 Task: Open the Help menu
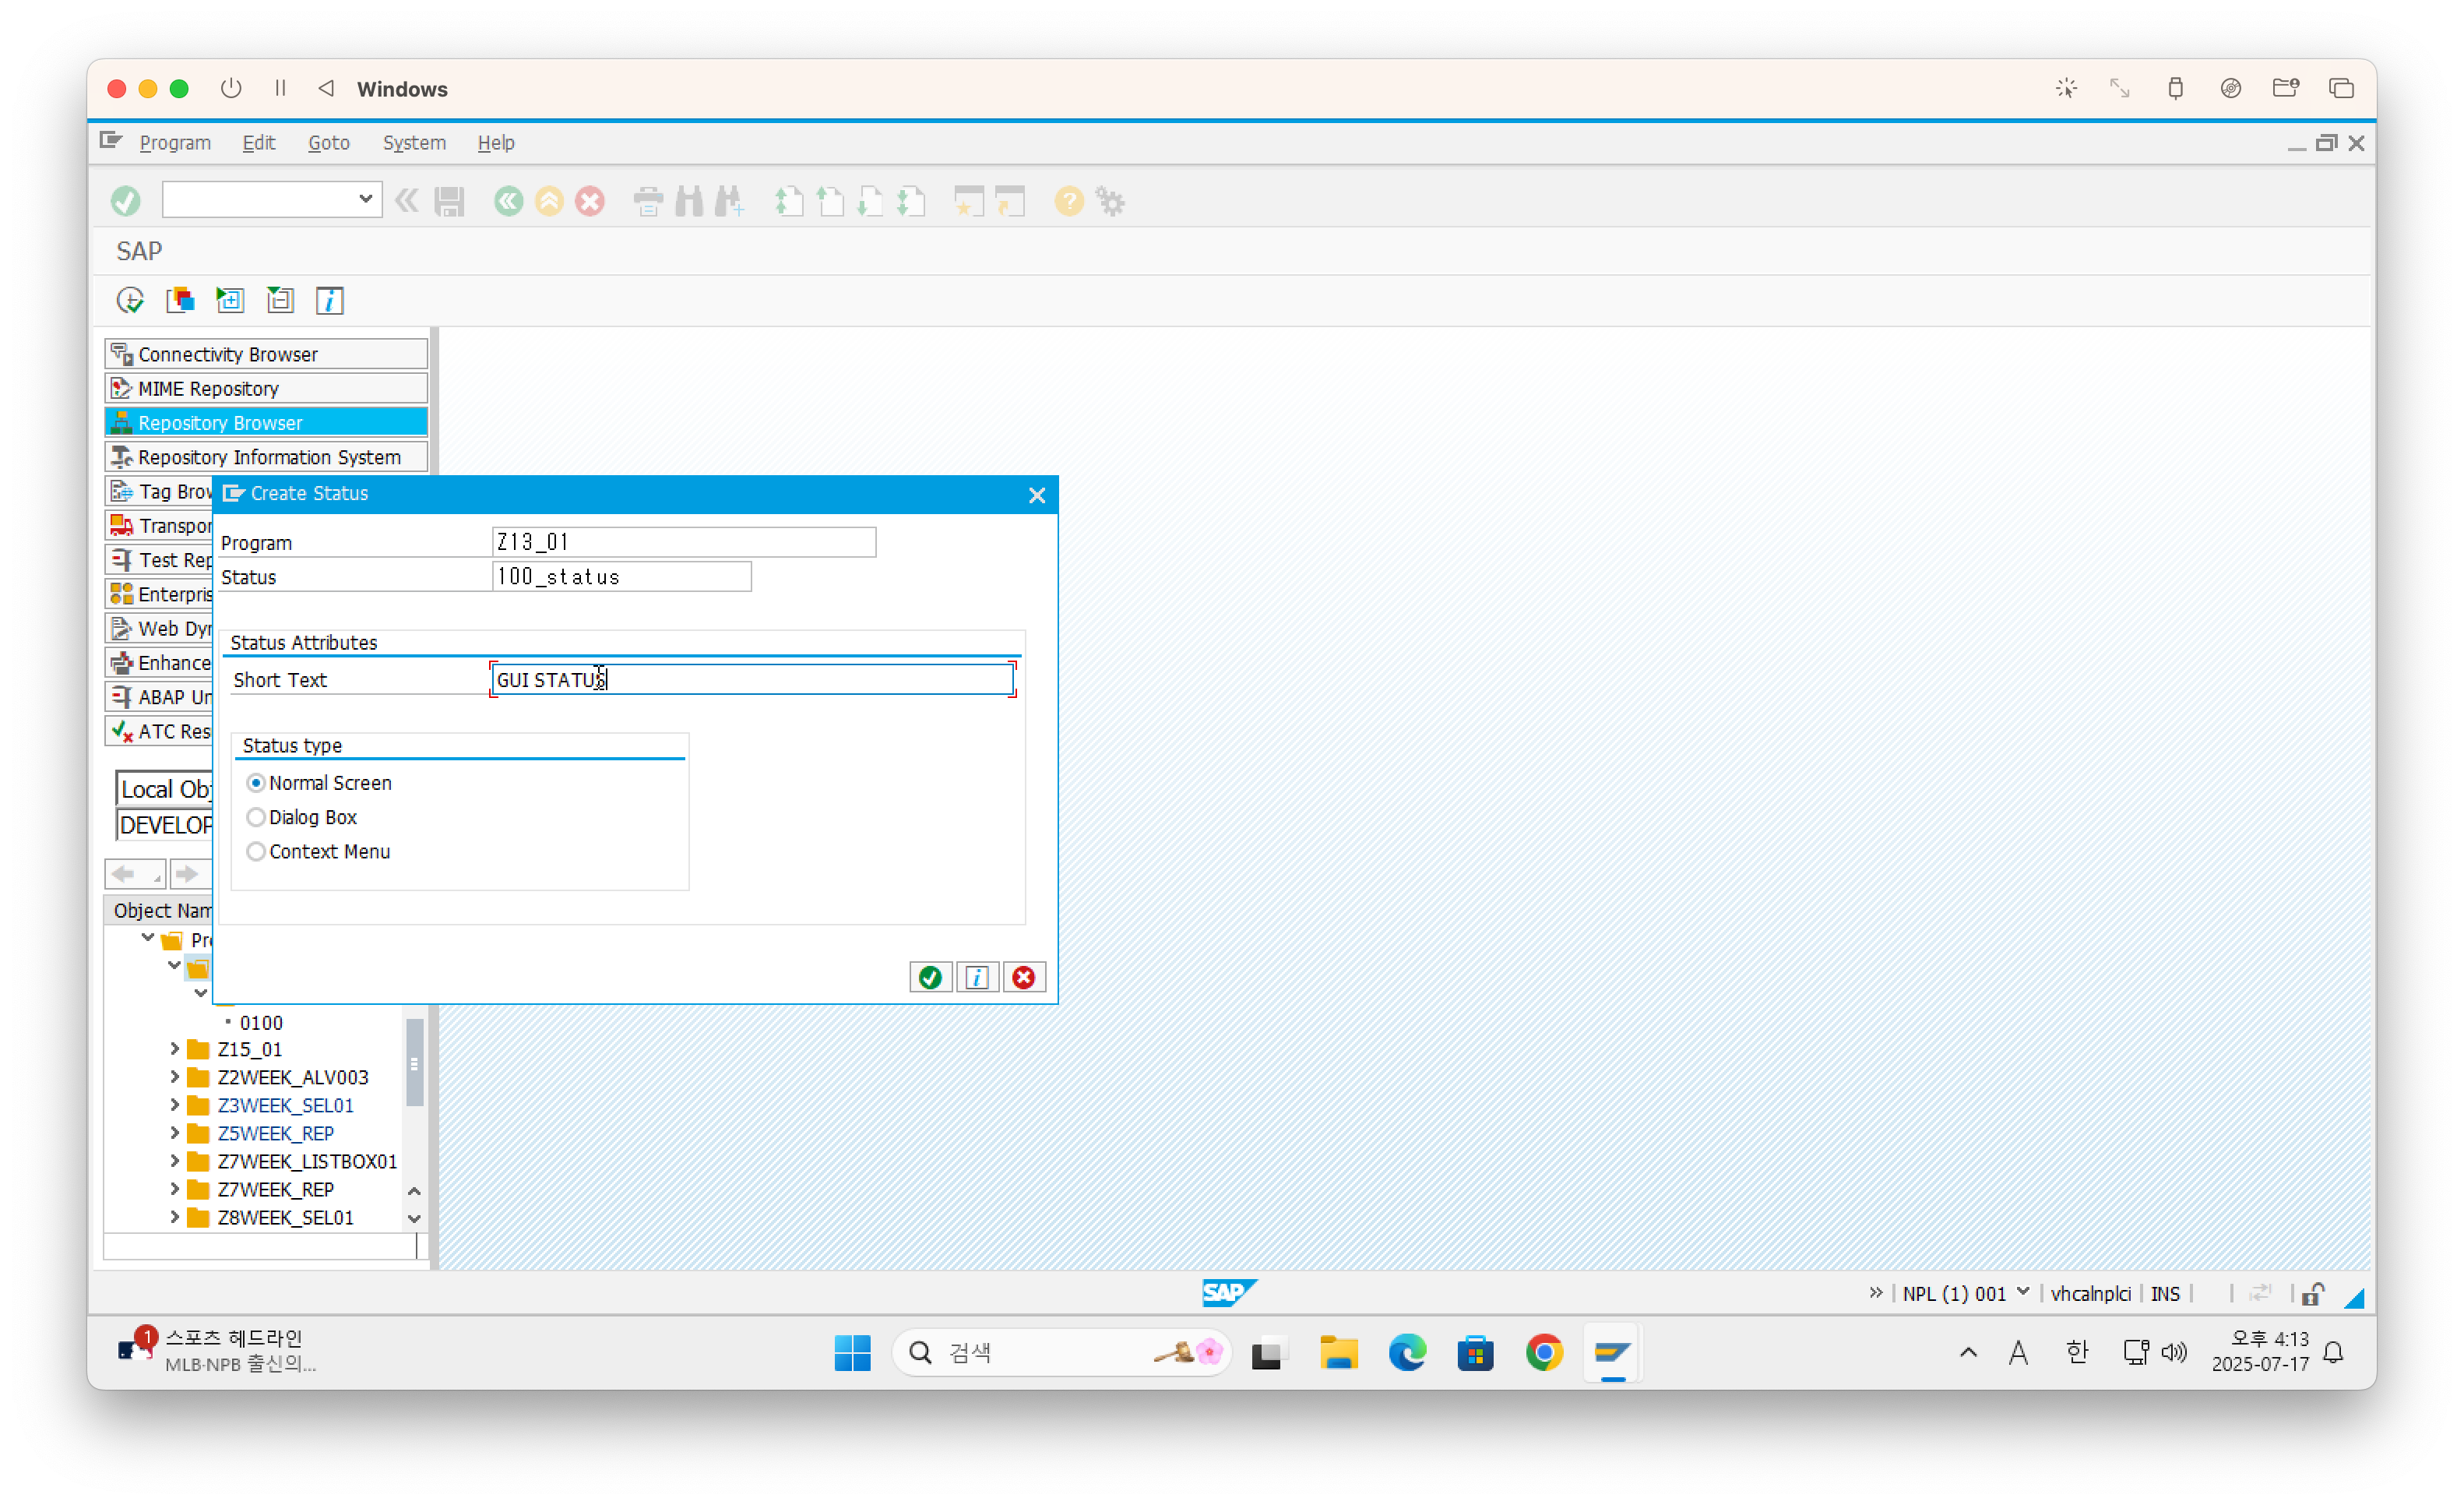(496, 142)
